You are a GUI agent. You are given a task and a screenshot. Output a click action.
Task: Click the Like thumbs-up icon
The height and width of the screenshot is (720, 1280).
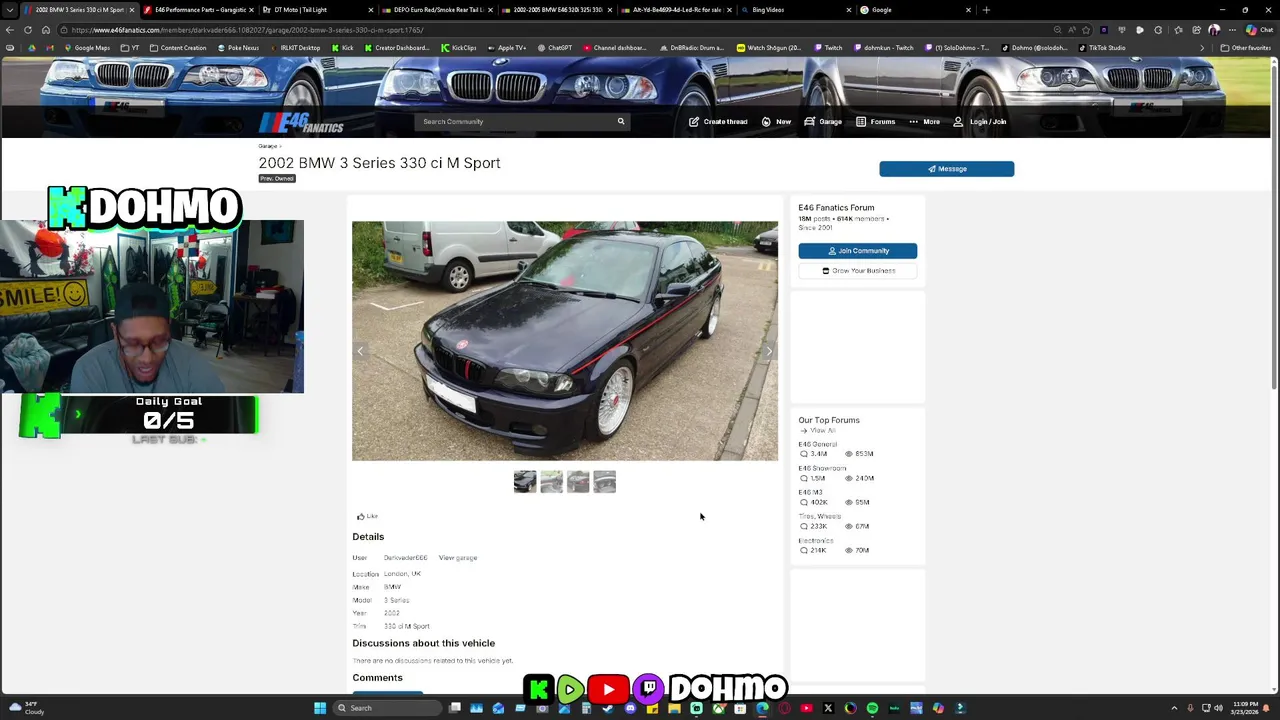[361, 516]
